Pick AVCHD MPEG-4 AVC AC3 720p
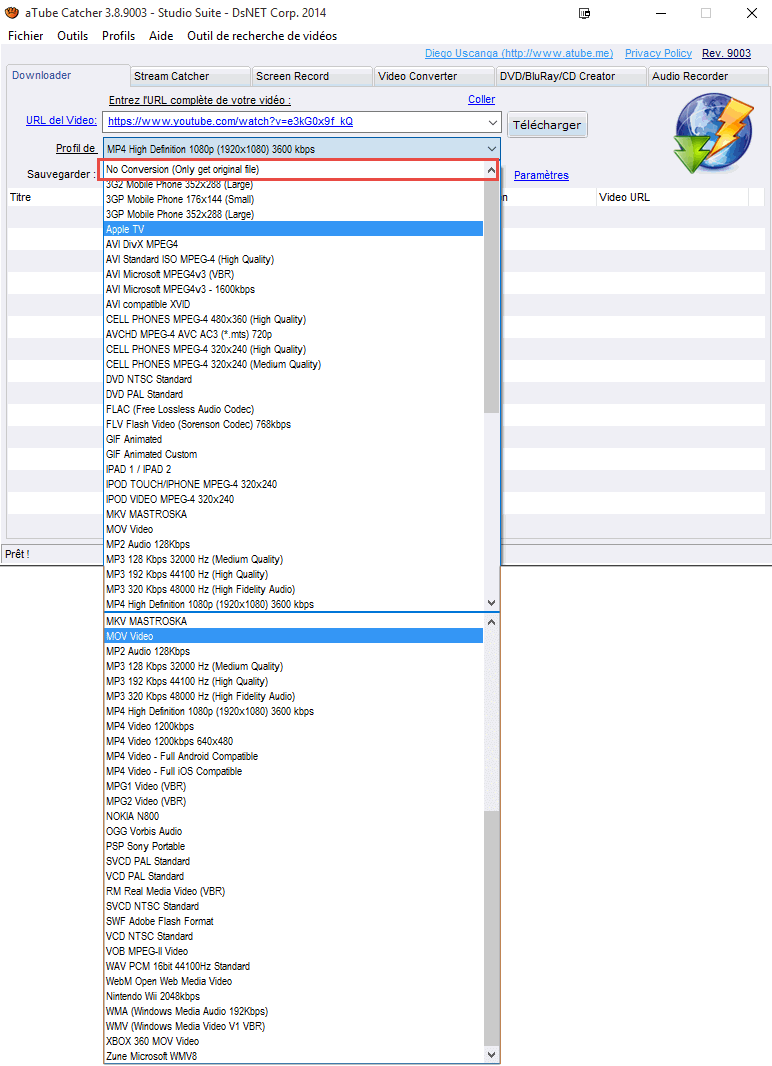This screenshot has width=772, height=1066. (x=294, y=334)
